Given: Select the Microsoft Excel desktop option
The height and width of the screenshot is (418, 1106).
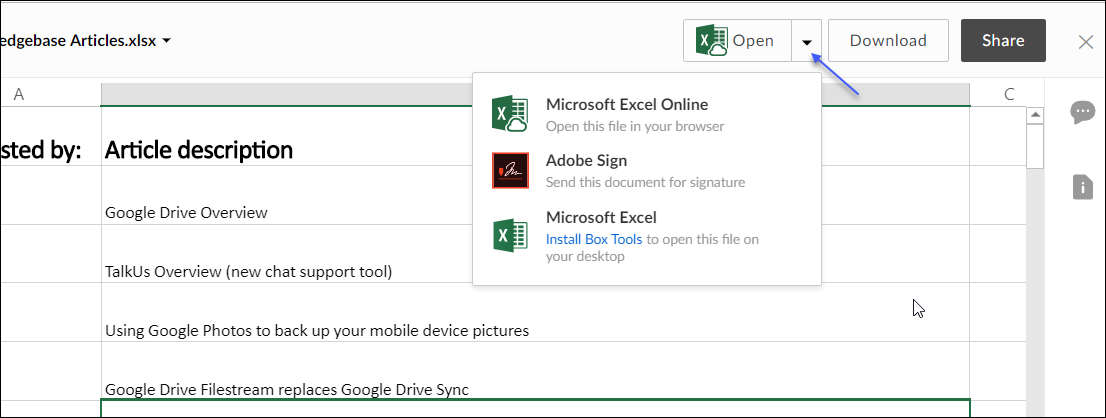Looking at the screenshot, I should tap(647, 236).
